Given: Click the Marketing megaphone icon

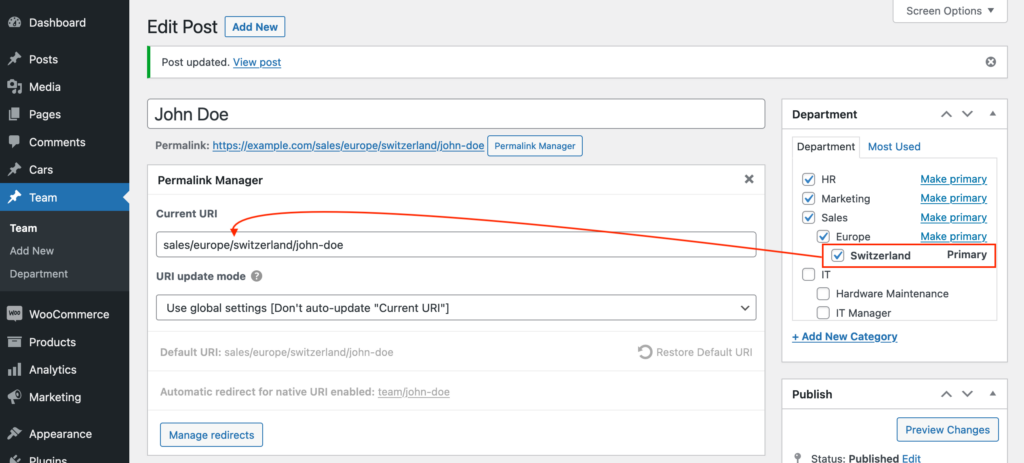Looking at the screenshot, I should pos(14,397).
